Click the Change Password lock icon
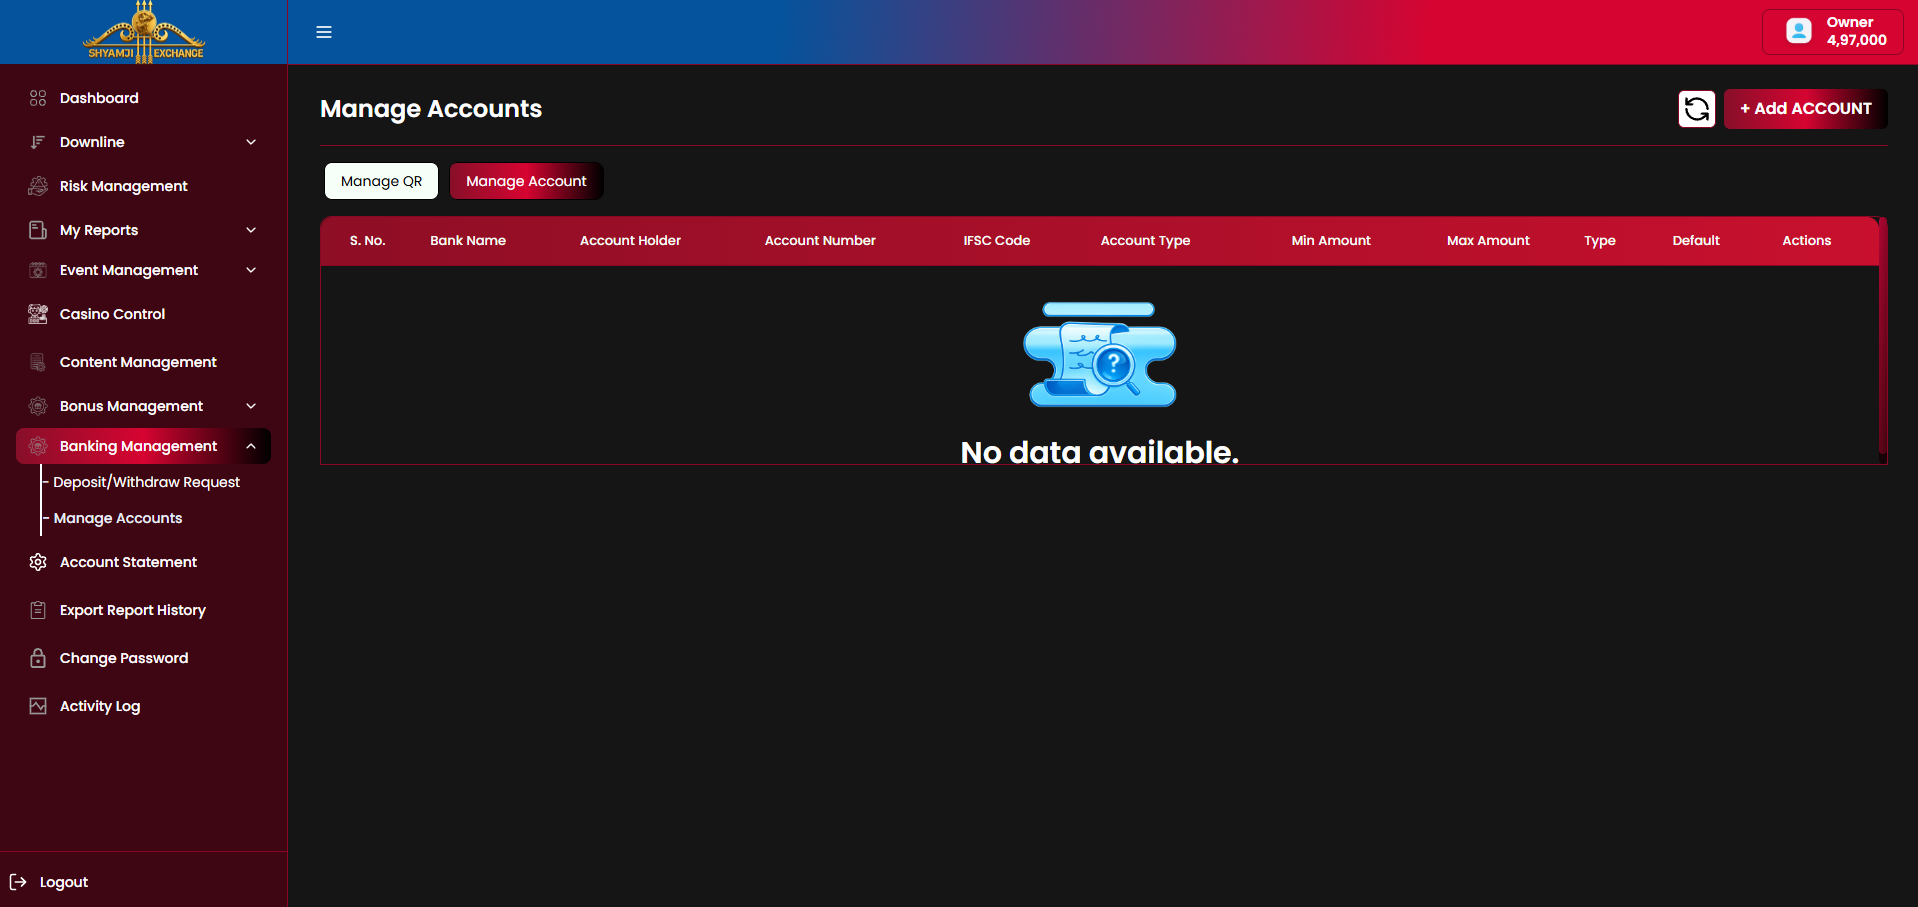Image resolution: width=1918 pixels, height=907 pixels. coord(38,658)
